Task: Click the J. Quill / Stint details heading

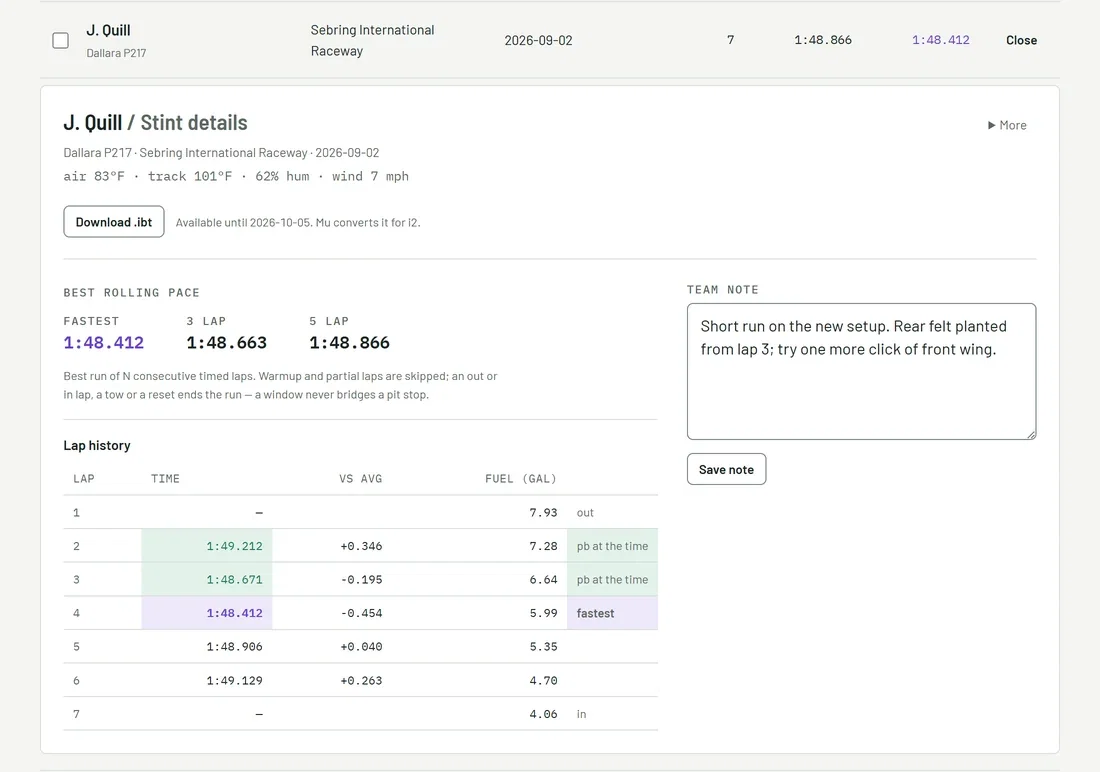Action: click(156, 123)
